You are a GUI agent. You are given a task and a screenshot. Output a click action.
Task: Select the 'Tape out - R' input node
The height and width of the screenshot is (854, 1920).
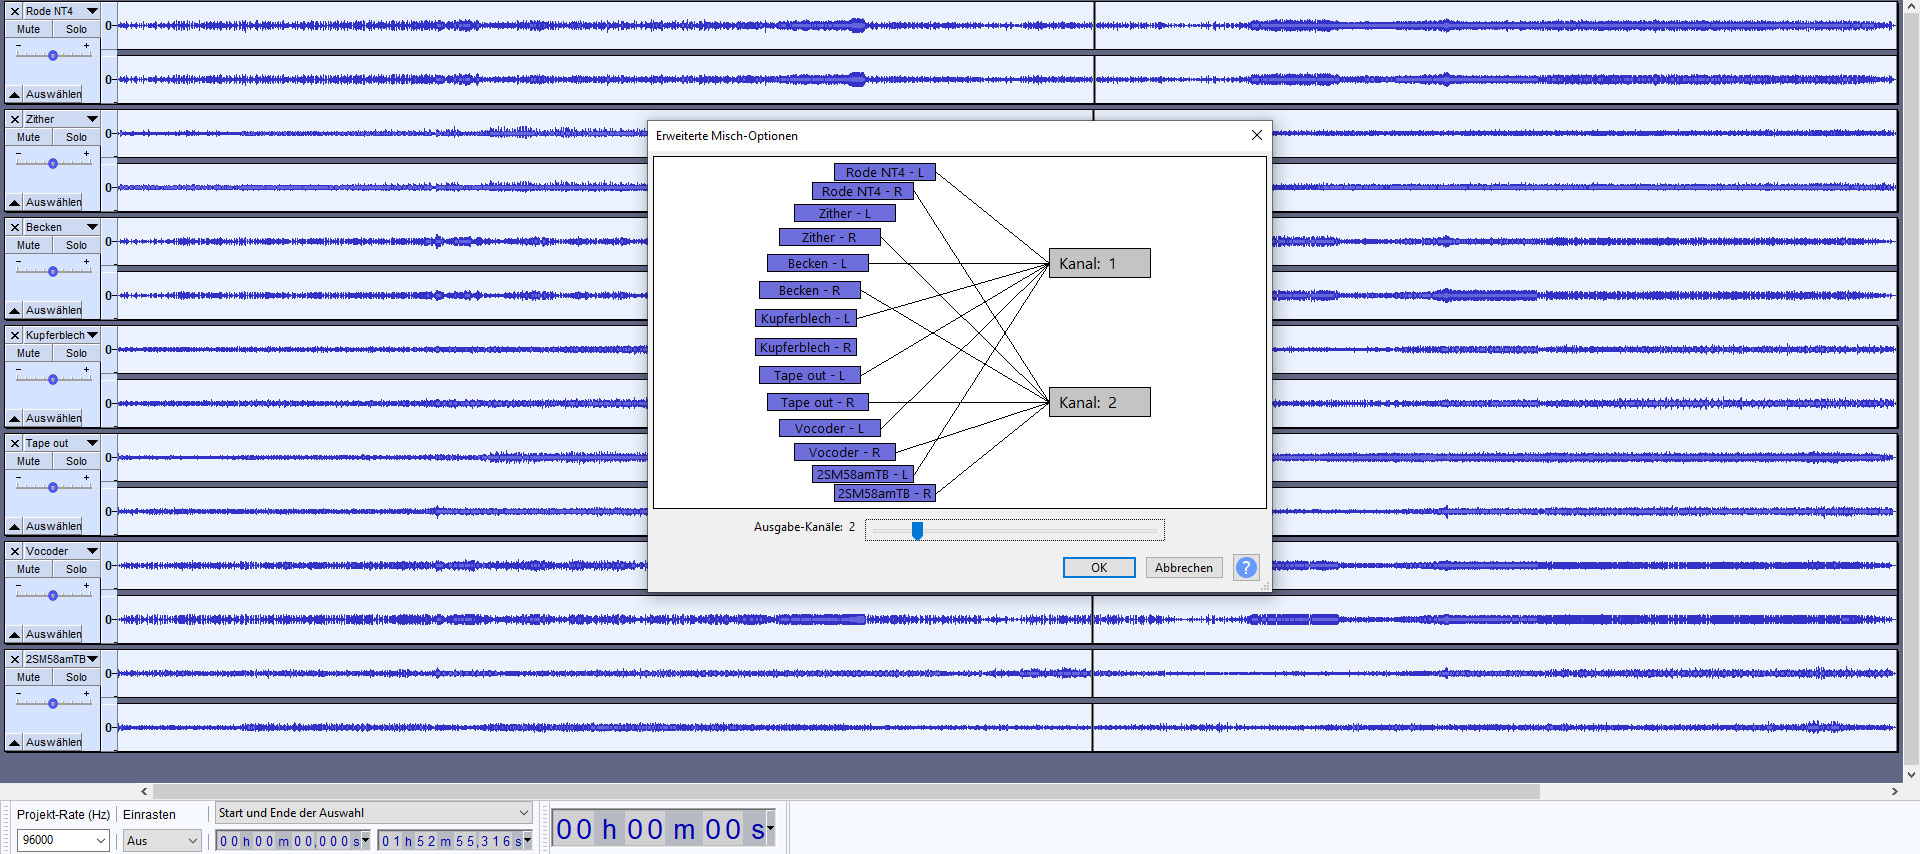[x=817, y=402]
